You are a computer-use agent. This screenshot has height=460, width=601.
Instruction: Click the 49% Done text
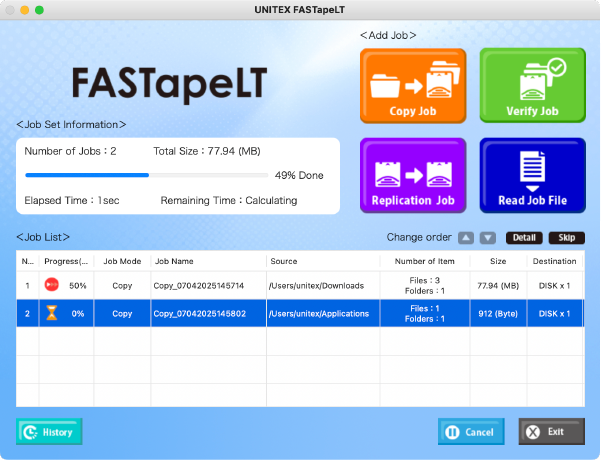pyautogui.click(x=299, y=175)
